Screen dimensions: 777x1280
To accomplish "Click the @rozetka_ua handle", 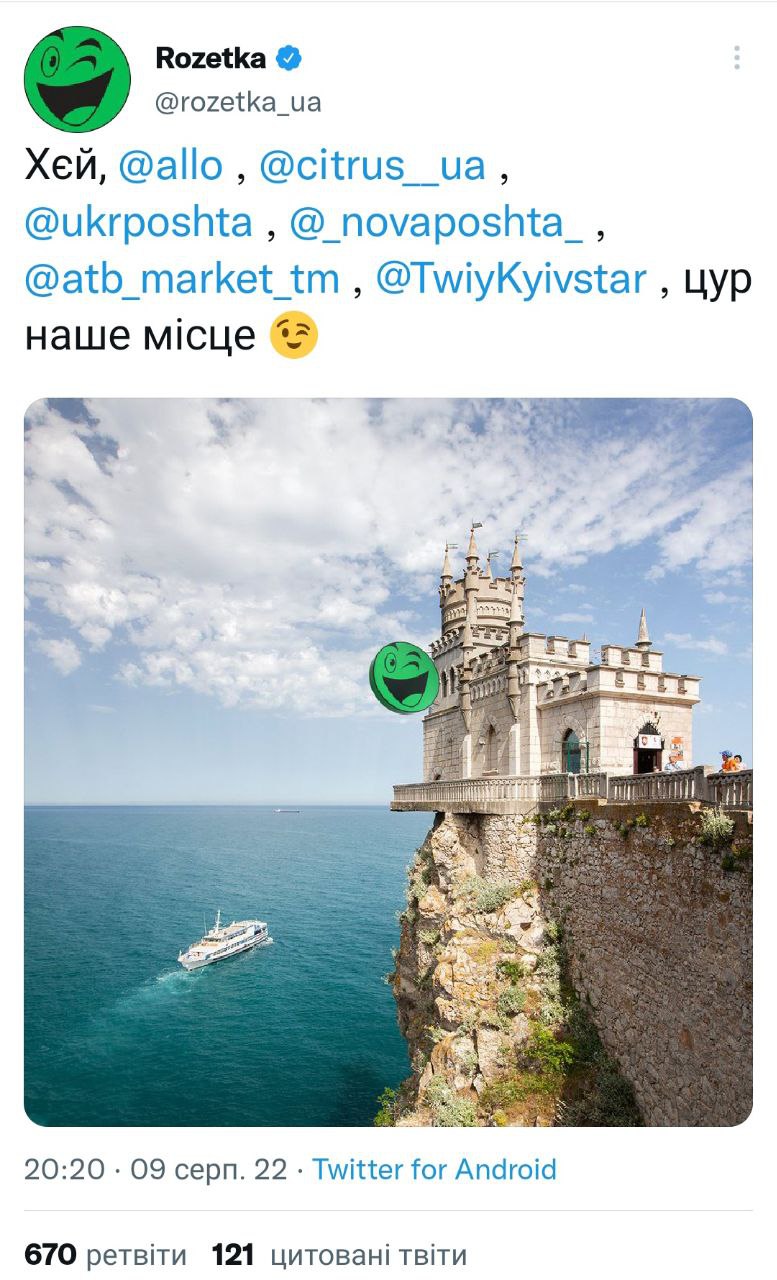I will coord(238,103).
